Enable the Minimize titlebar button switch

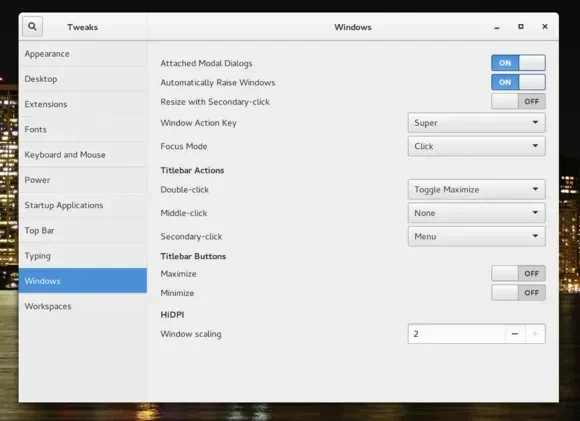click(518, 293)
